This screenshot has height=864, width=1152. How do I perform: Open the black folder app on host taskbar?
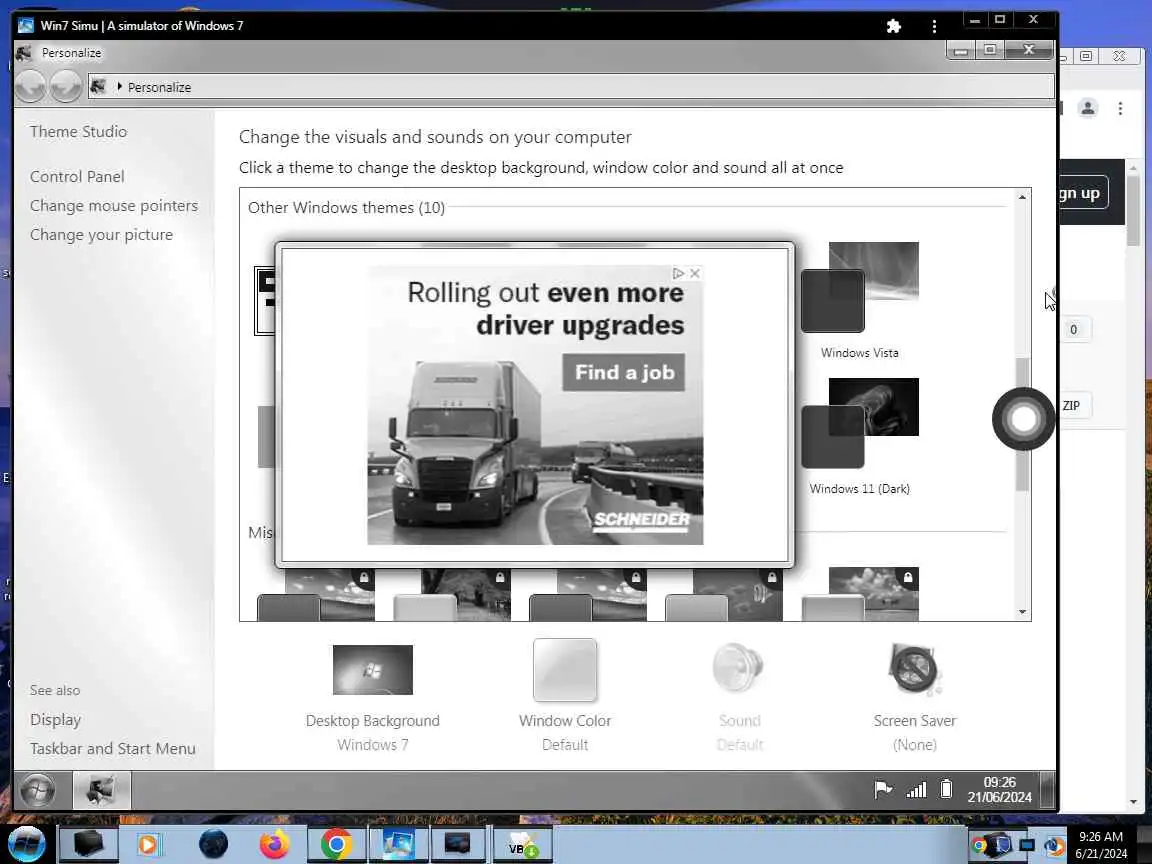coord(87,844)
